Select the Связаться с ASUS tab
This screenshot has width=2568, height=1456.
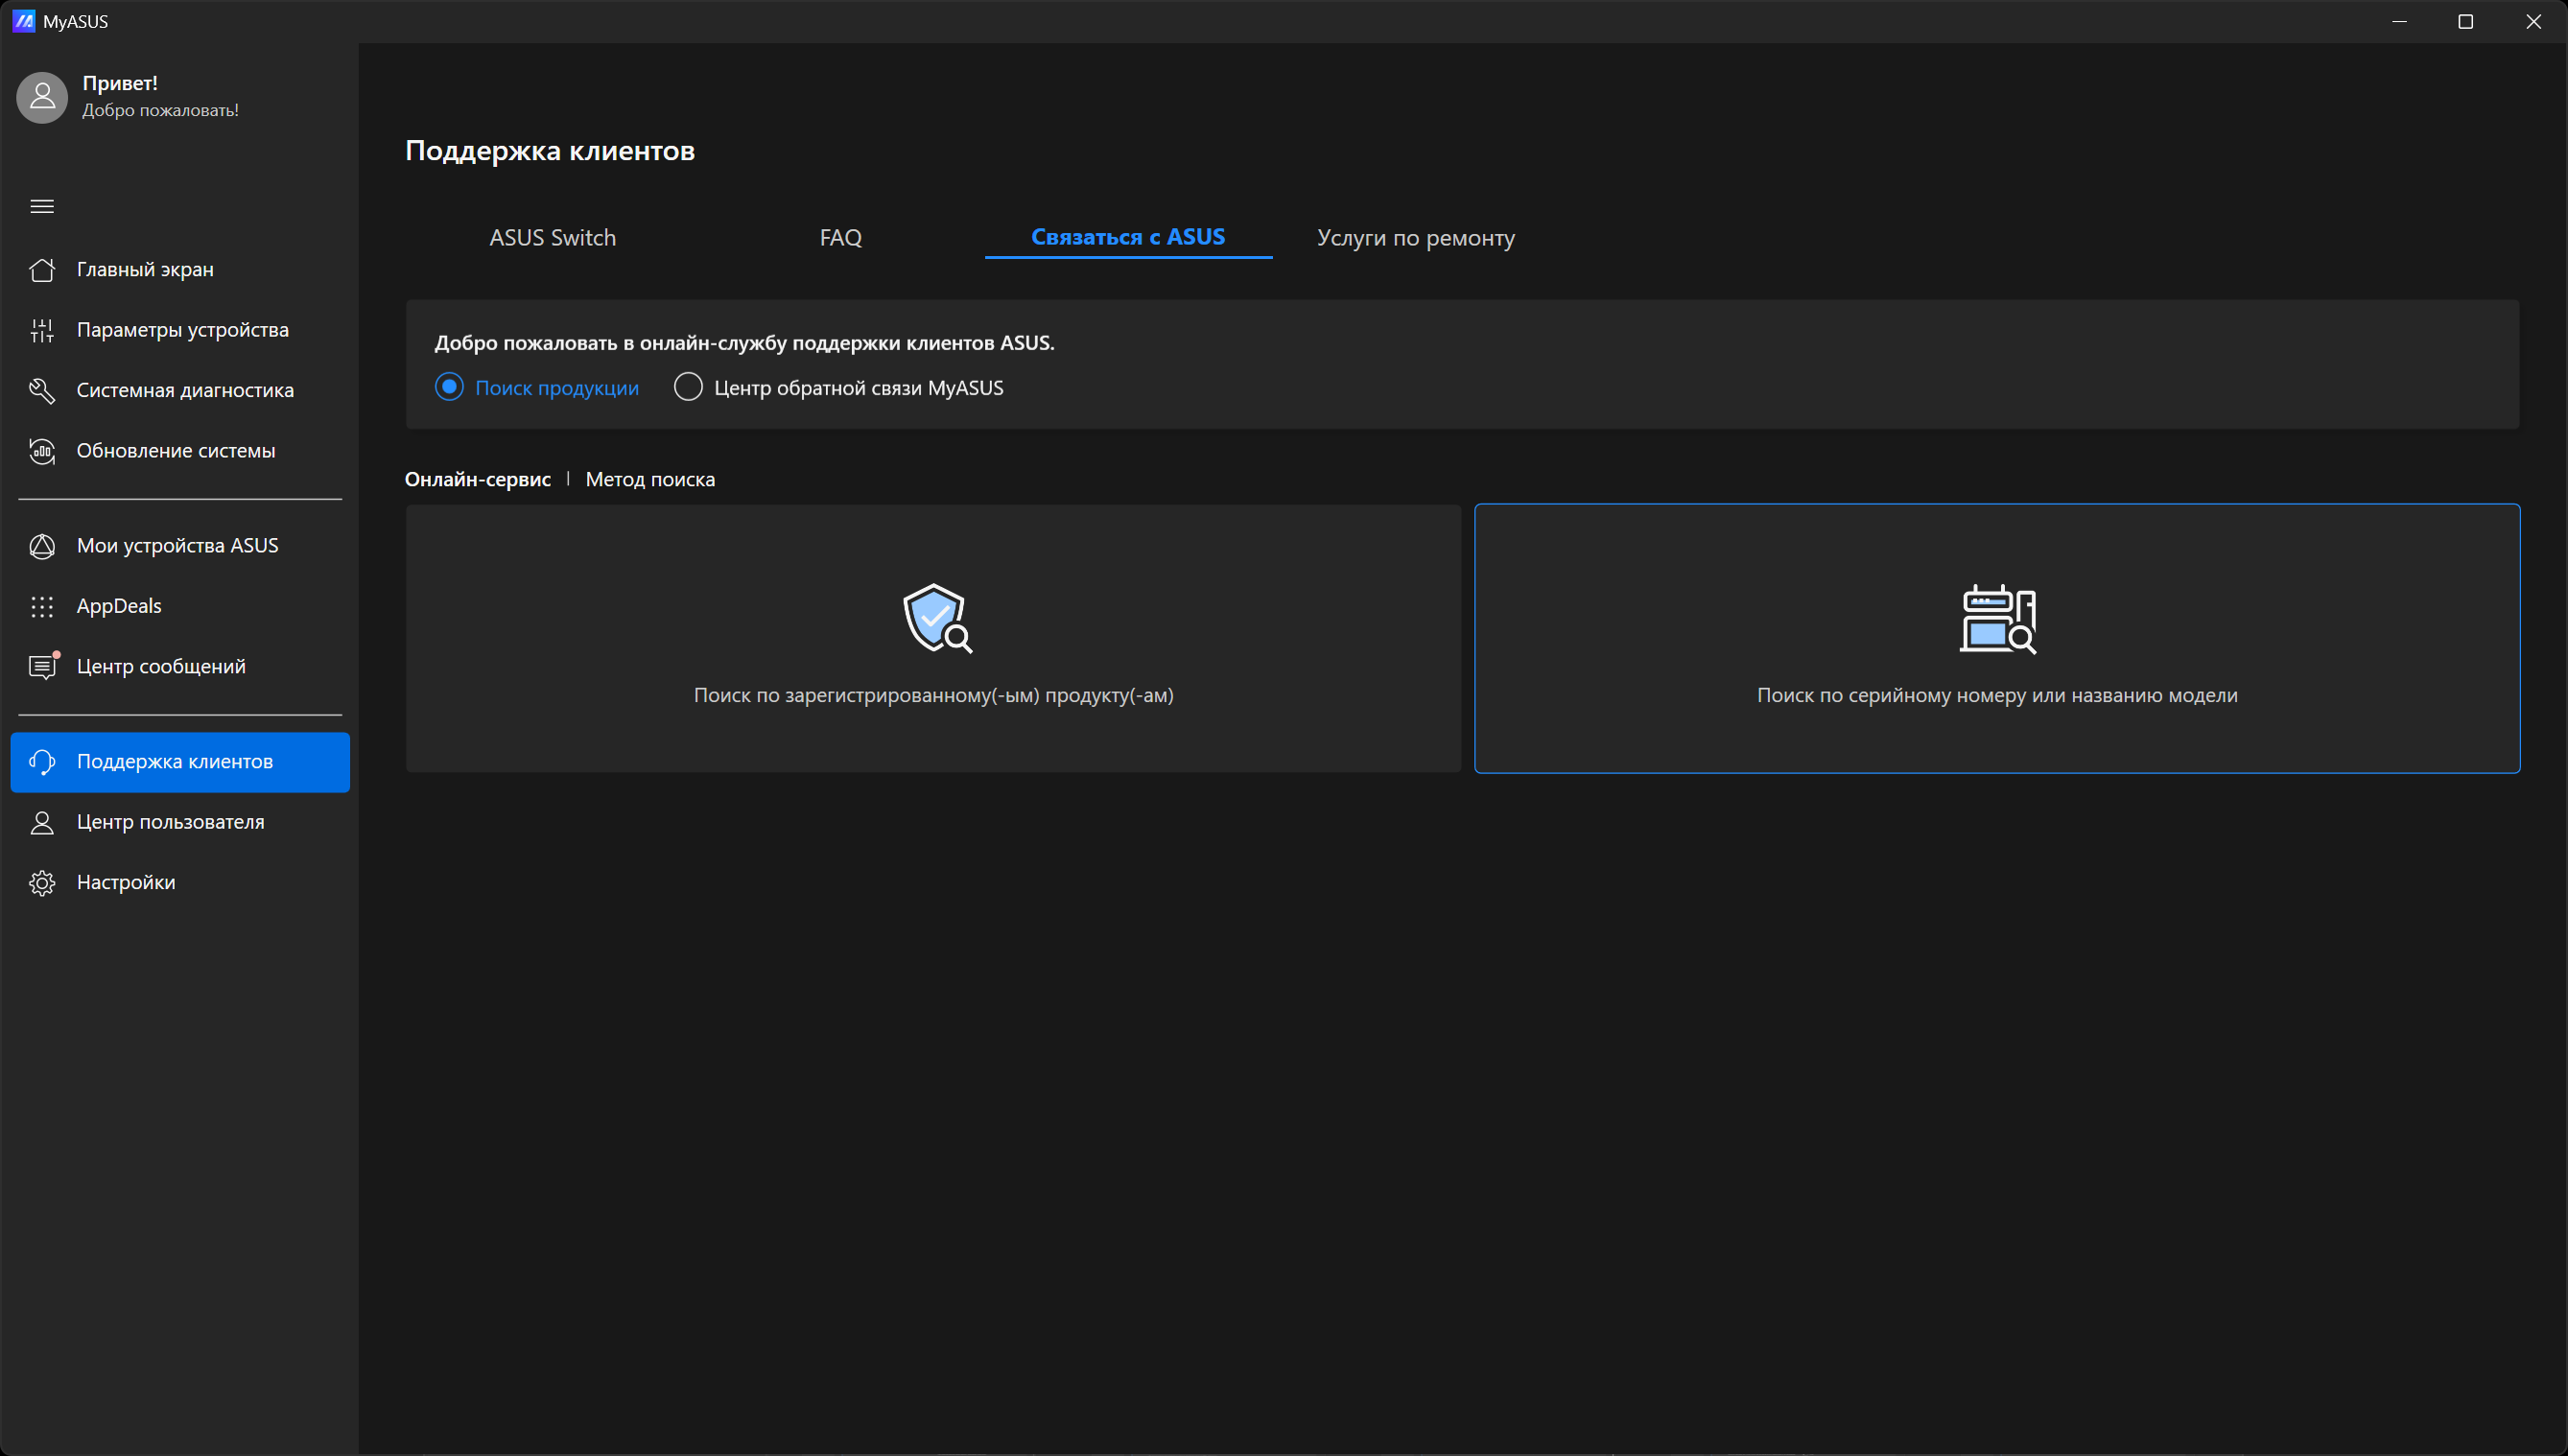point(1128,238)
